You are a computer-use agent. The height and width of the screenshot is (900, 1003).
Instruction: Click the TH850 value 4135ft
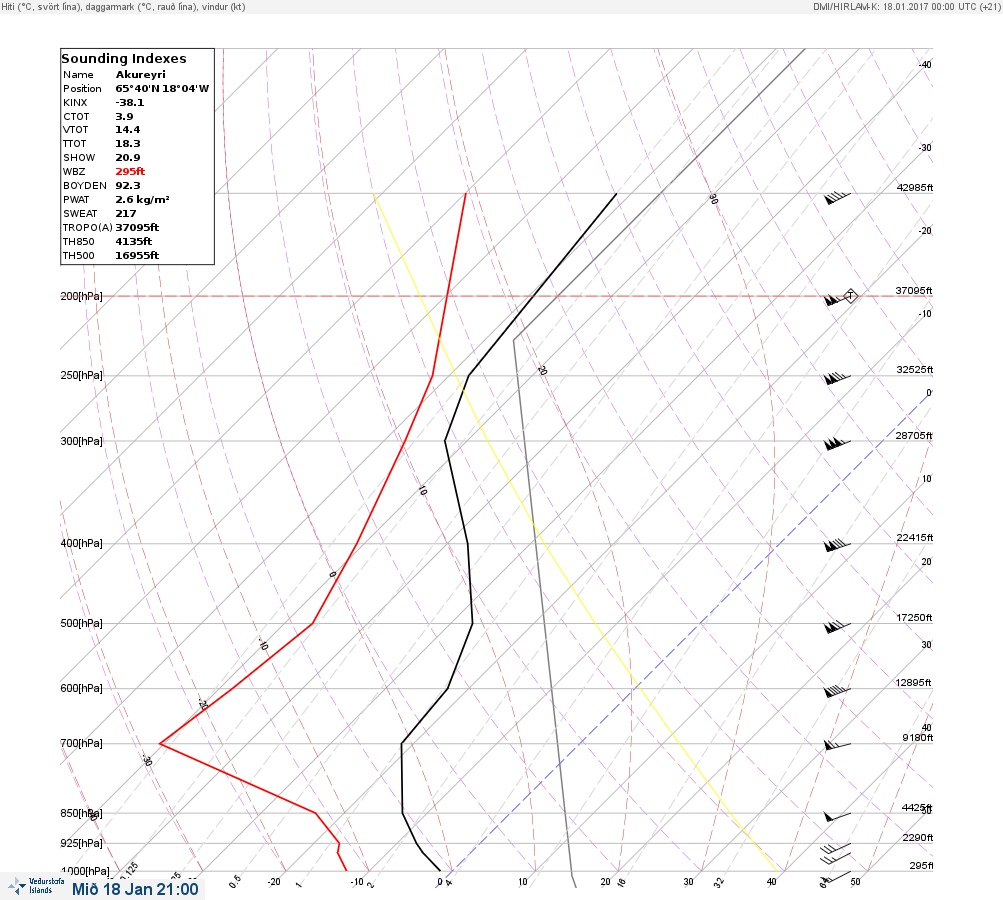click(134, 241)
